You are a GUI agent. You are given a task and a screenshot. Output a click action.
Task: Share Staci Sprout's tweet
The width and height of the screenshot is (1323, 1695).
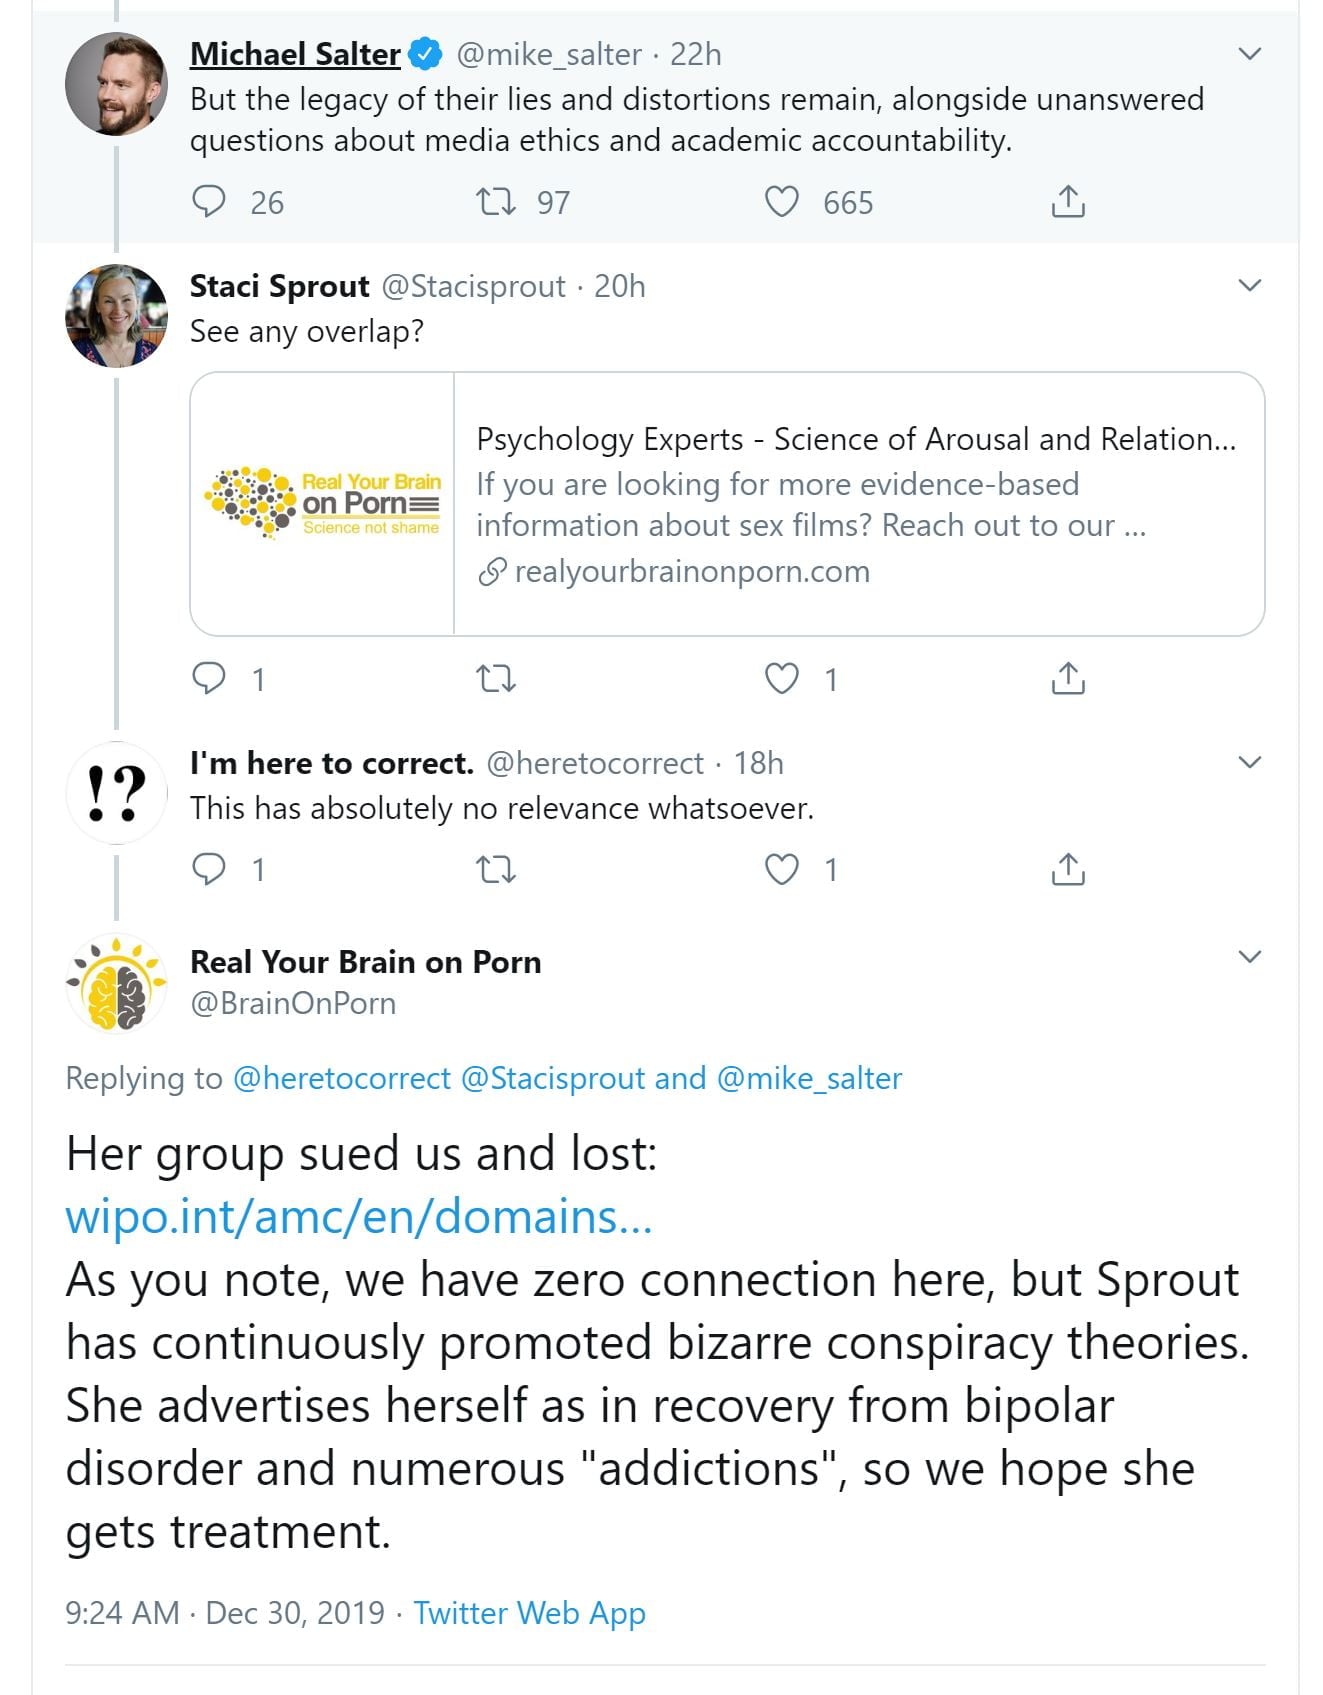pos(1068,679)
